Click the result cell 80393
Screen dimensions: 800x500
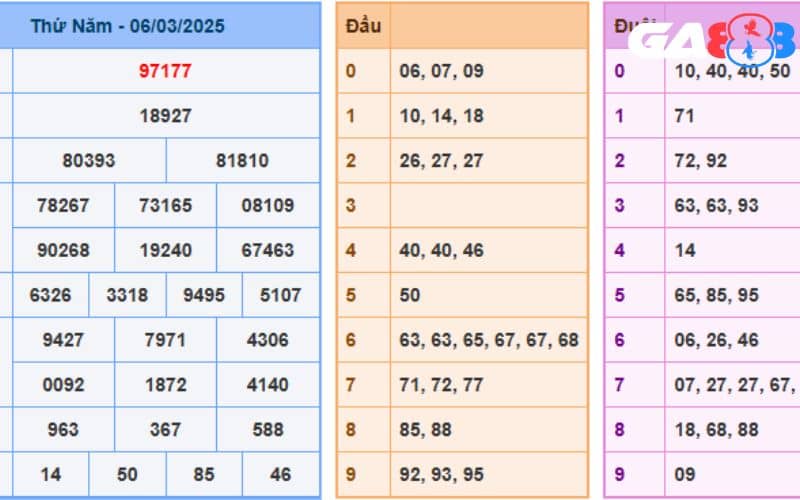click(89, 161)
